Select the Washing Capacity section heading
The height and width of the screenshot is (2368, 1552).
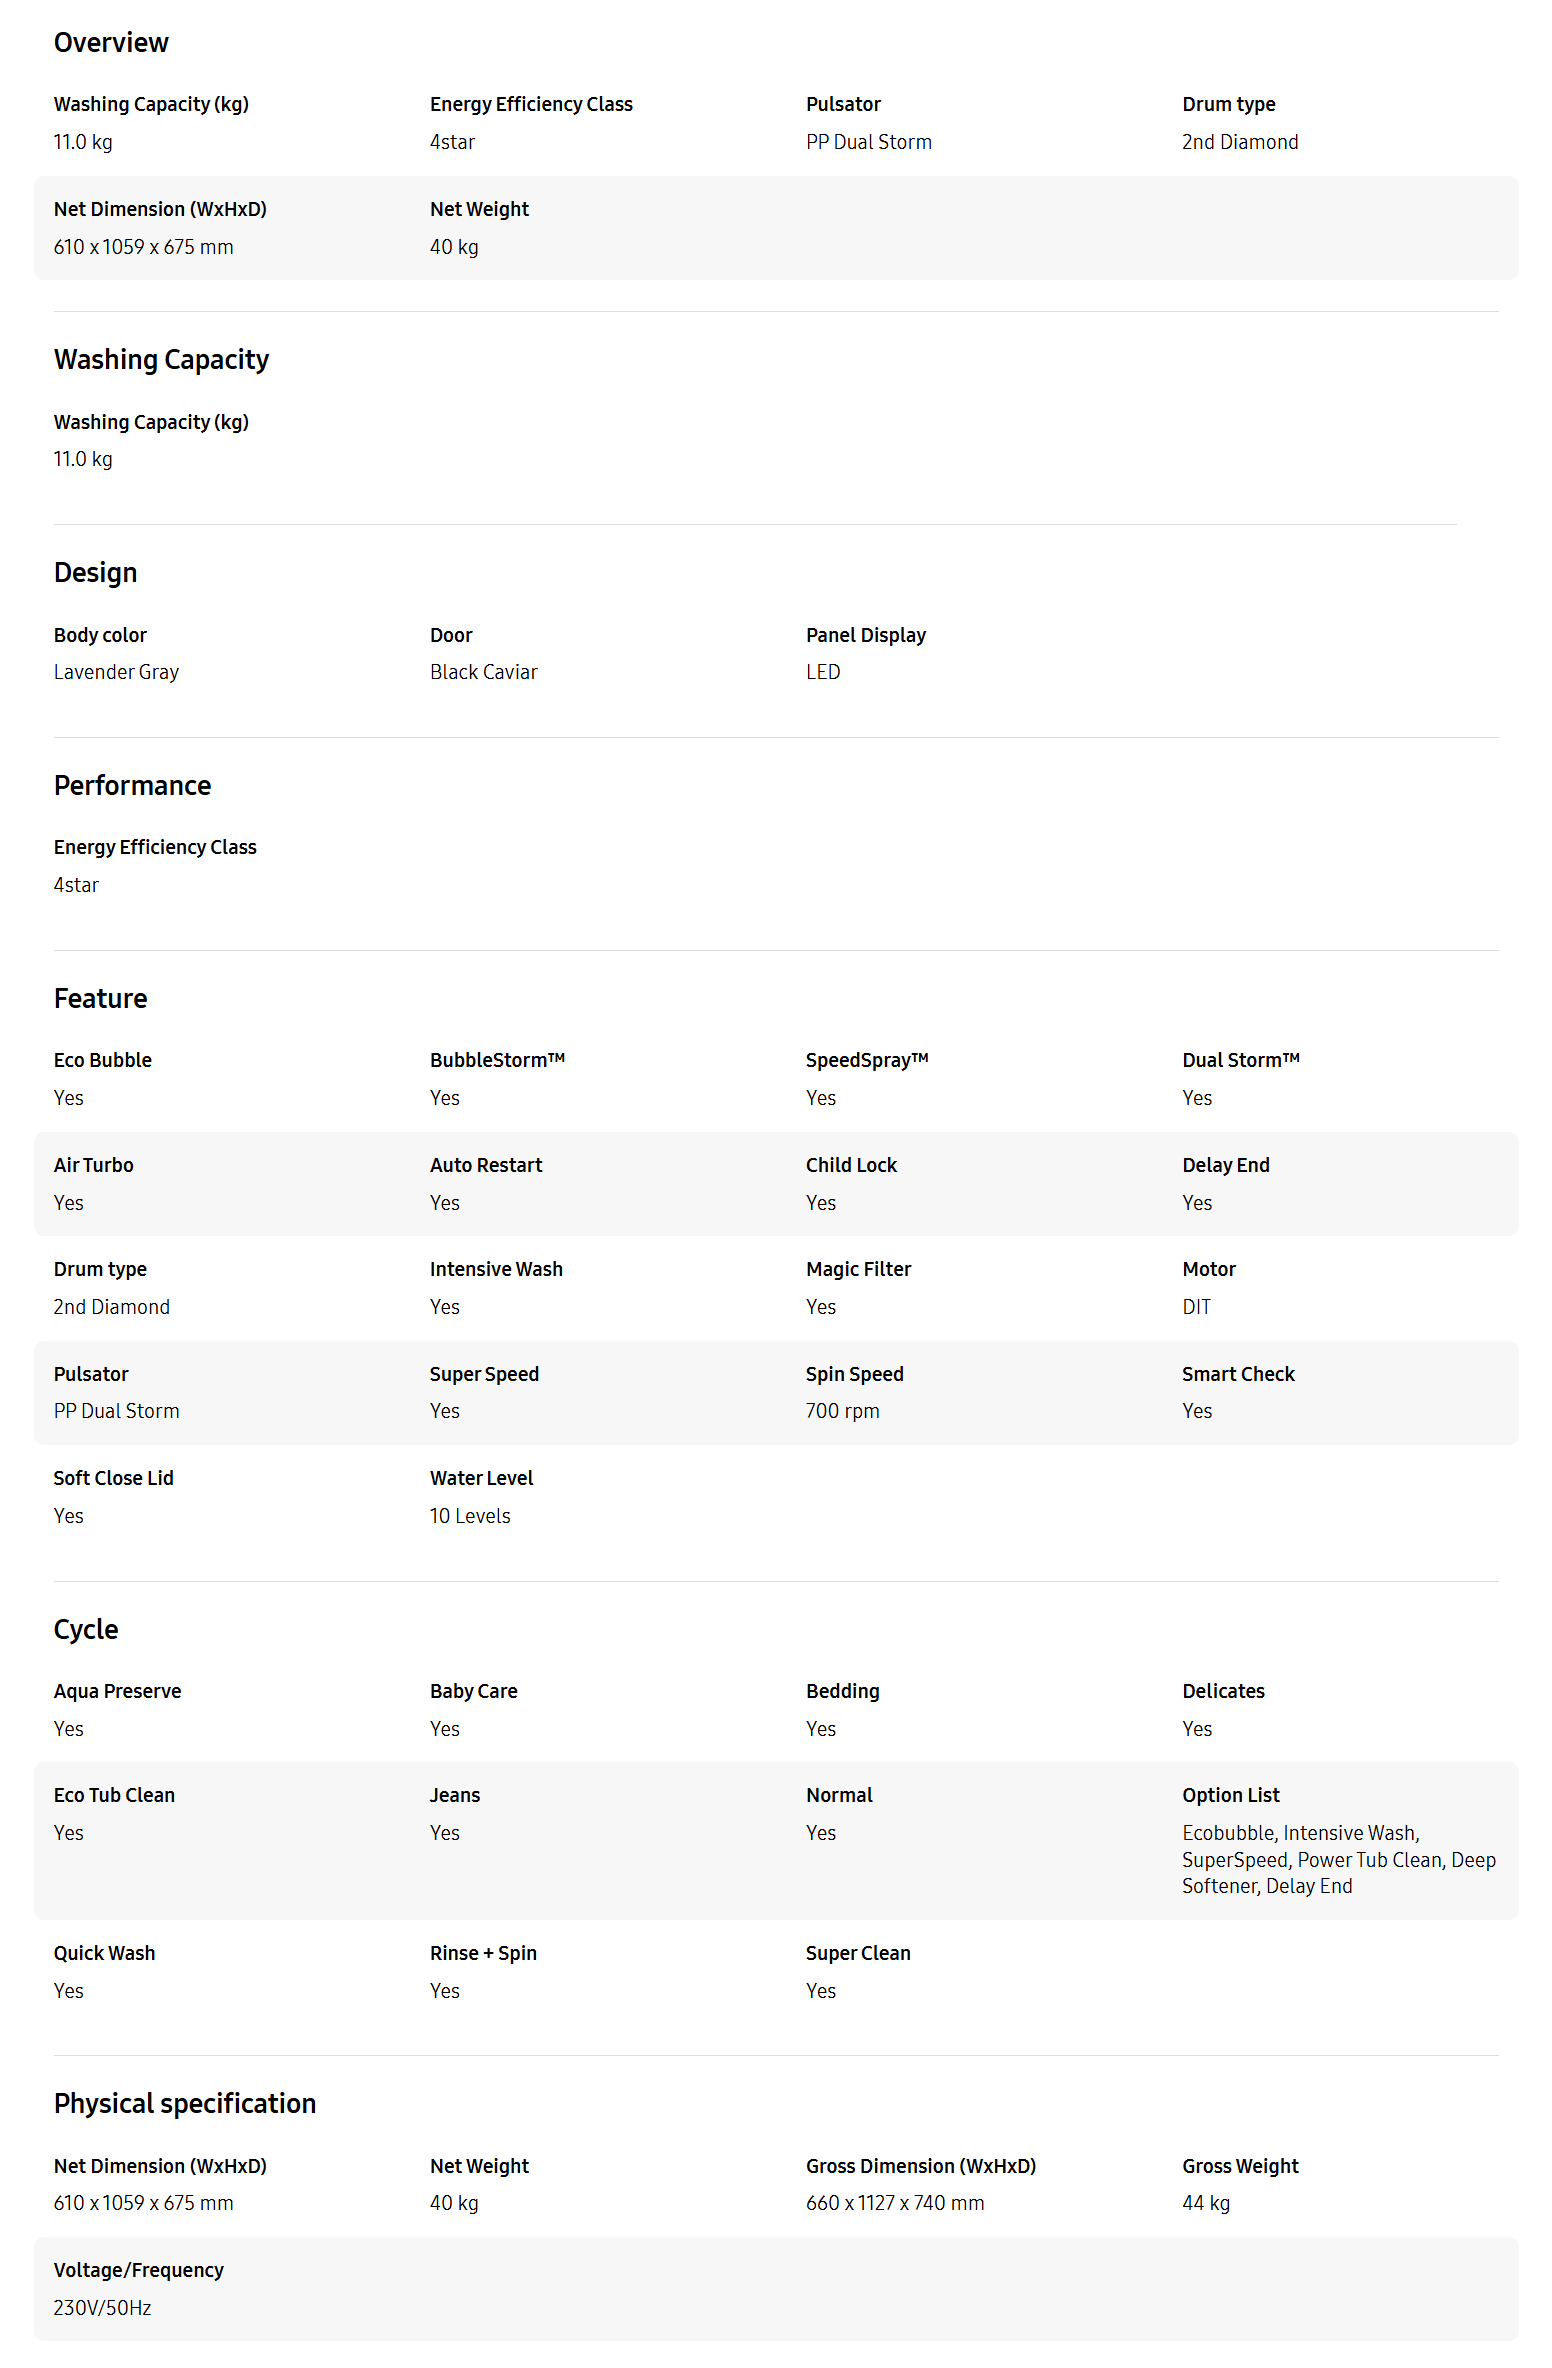click(x=161, y=360)
